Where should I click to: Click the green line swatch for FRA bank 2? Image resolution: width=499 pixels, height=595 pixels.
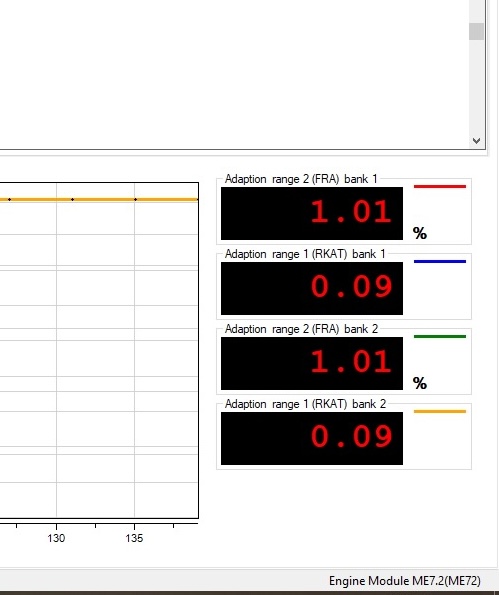pos(440,336)
